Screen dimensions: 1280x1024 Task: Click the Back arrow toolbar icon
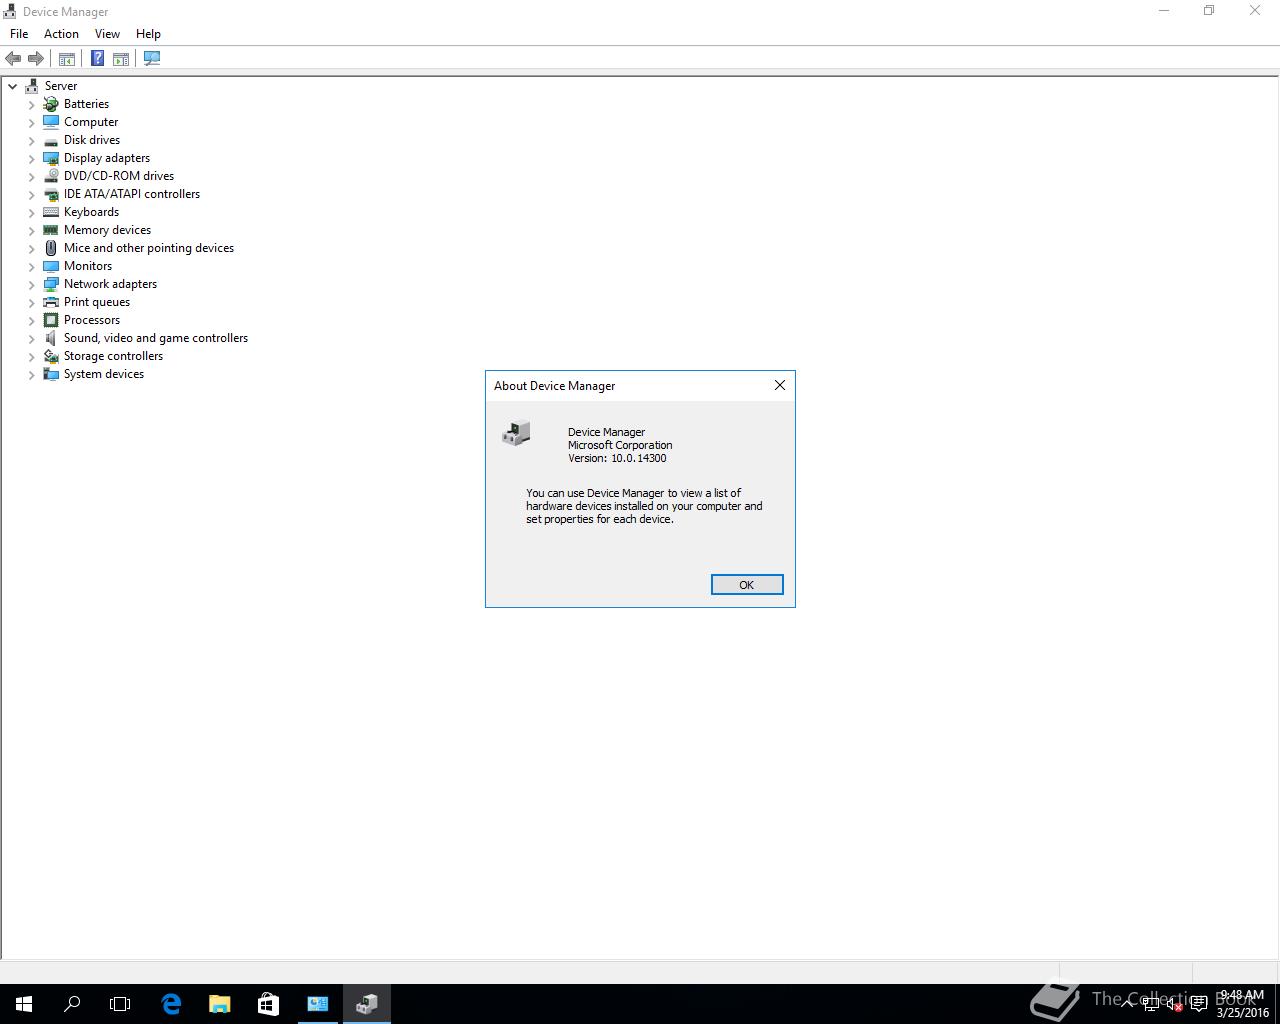pos(13,59)
